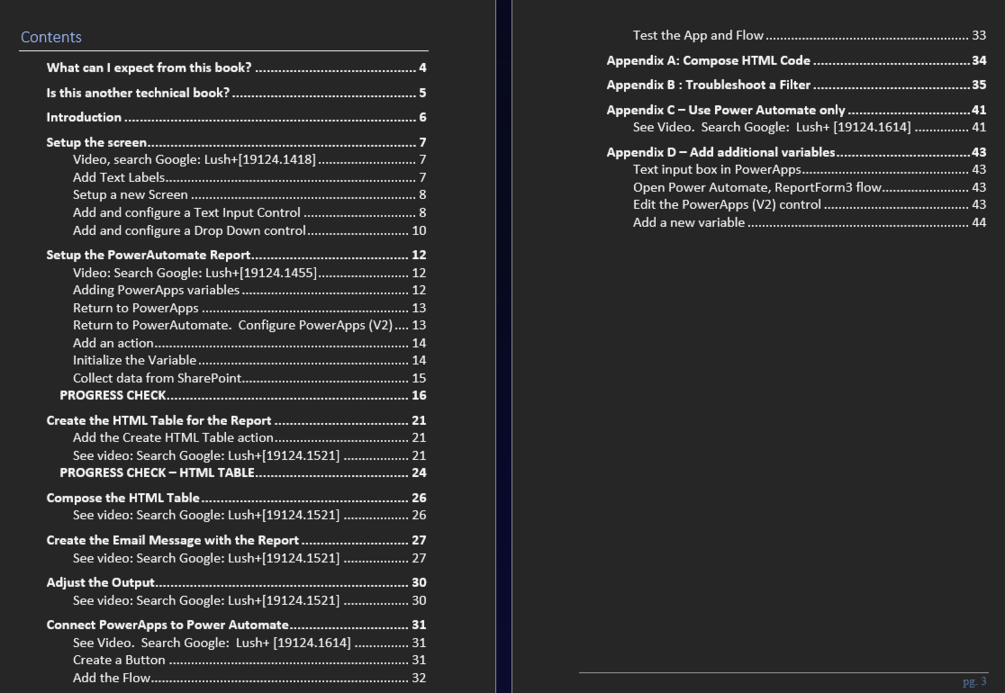
Task: Jump to the Introduction contents entry
Action: click(x=236, y=117)
